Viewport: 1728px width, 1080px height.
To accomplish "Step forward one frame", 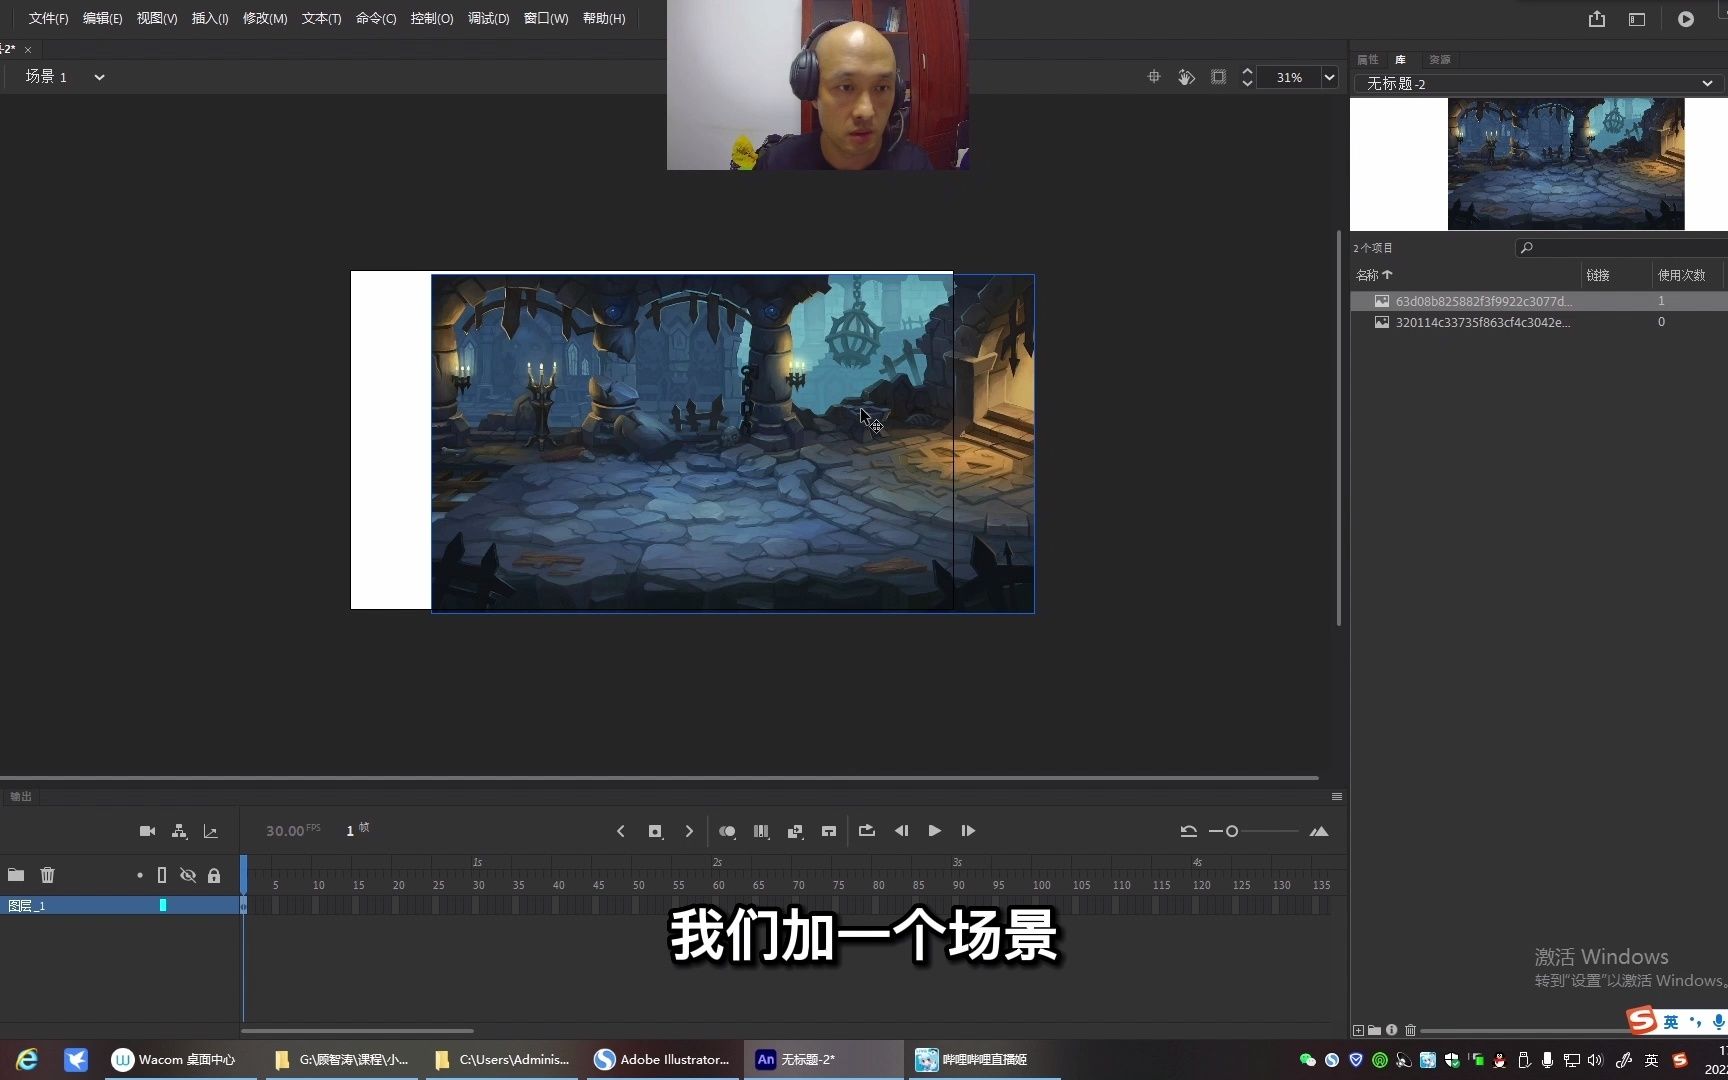I will (968, 831).
